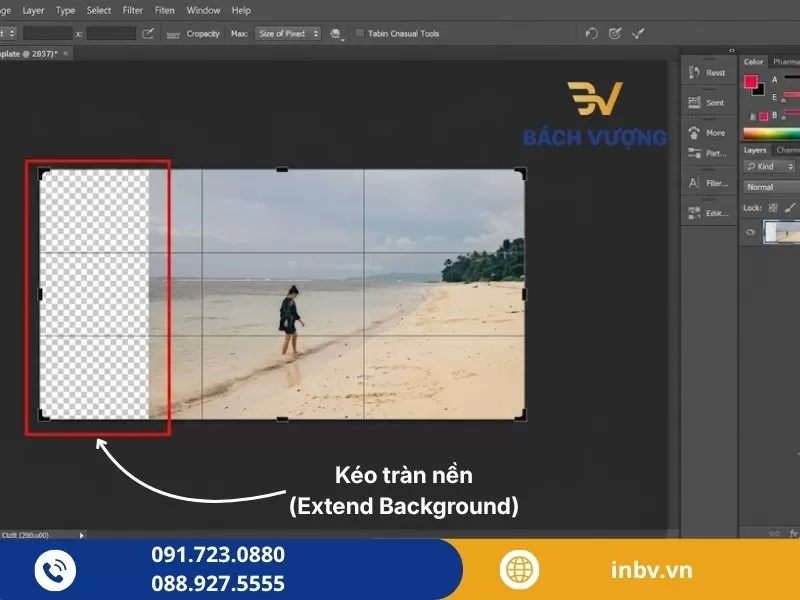The image size is (800, 600).
Task: Click the bottom-left crop corner handle
Action: click(x=44, y=415)
